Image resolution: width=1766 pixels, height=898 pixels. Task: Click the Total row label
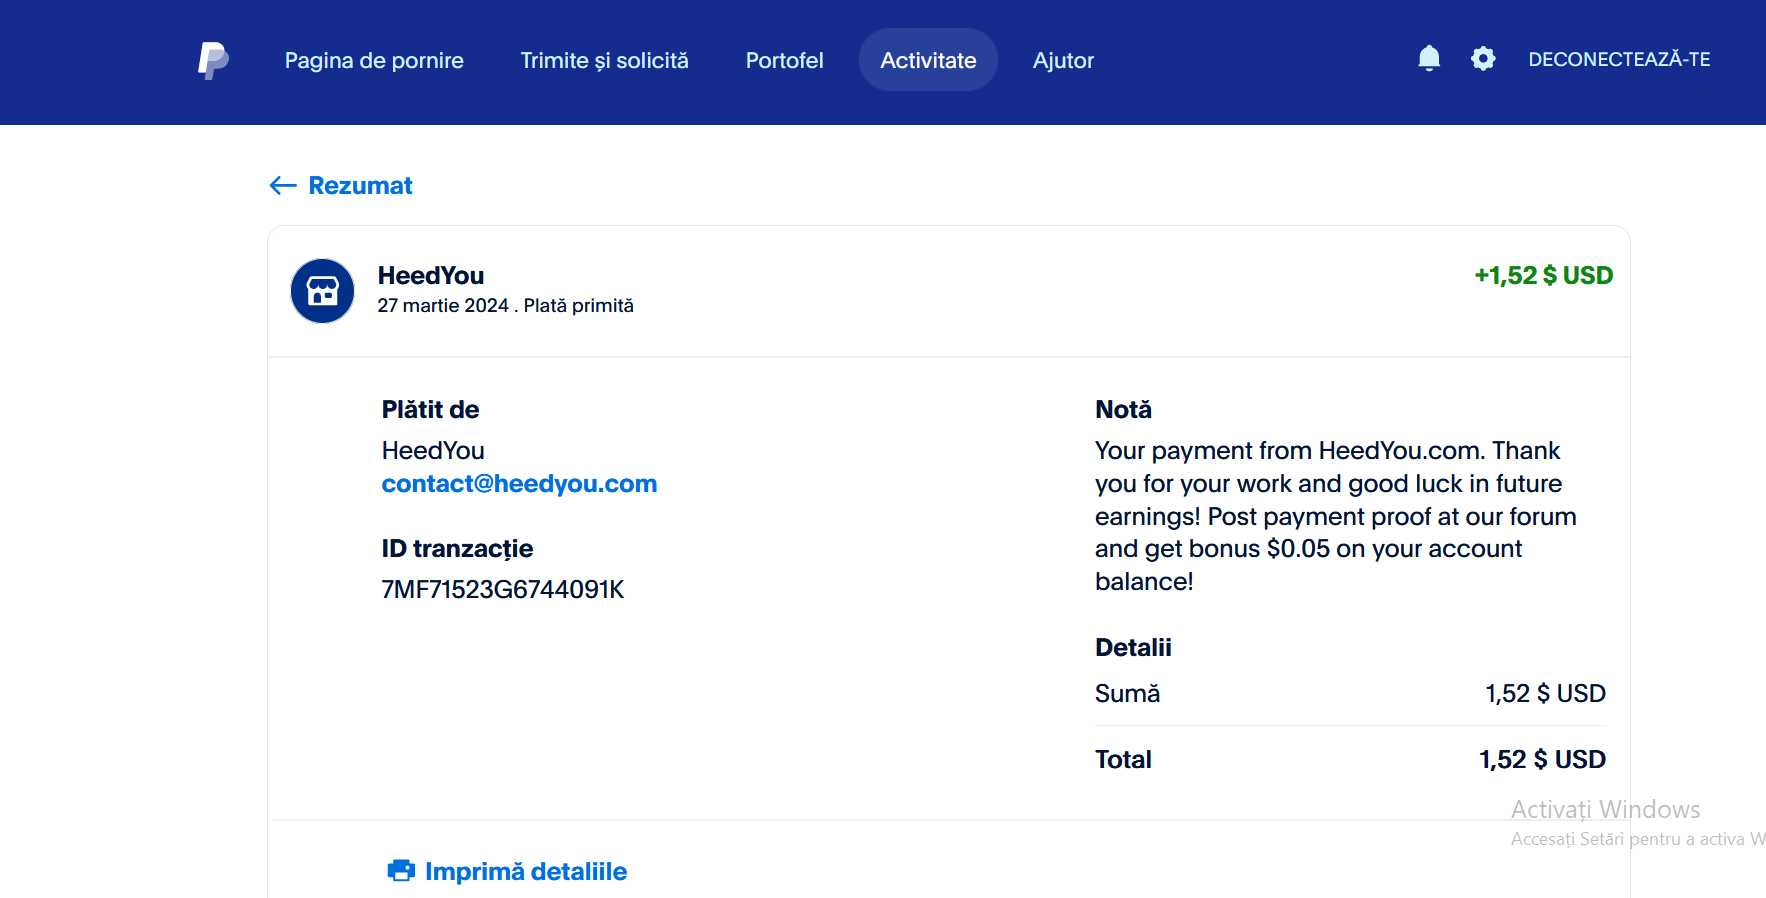[x=1123, y=759]
